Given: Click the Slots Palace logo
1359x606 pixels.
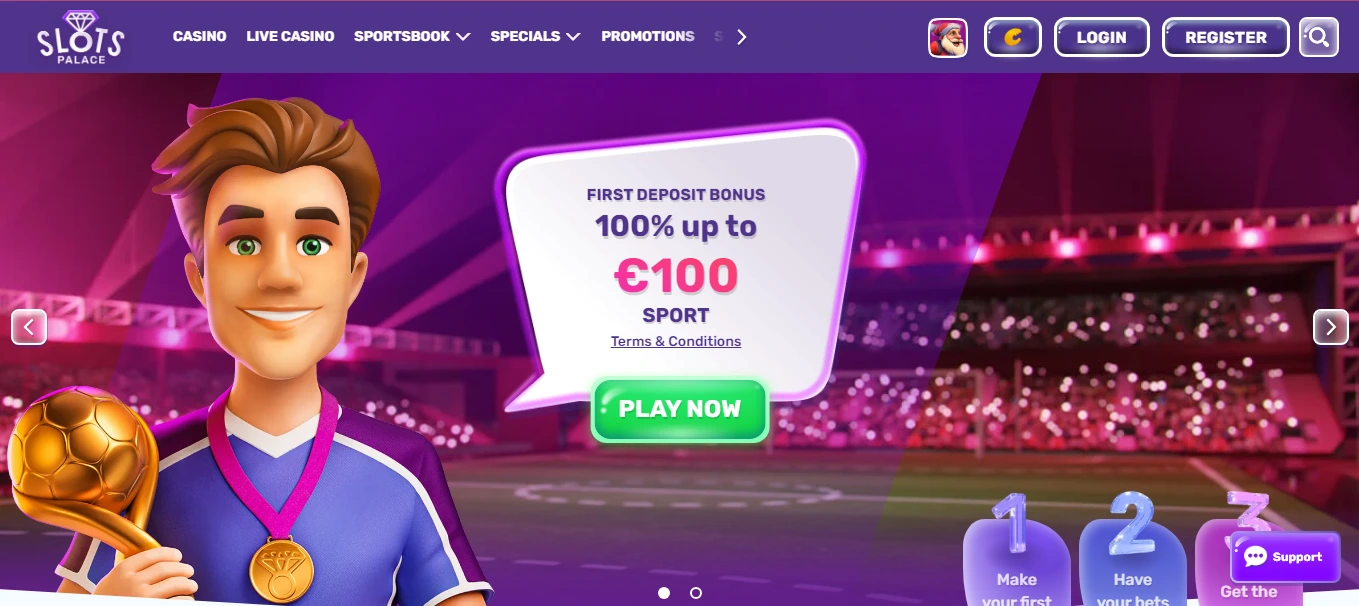Looking at the screenshot, I should 81,37.
